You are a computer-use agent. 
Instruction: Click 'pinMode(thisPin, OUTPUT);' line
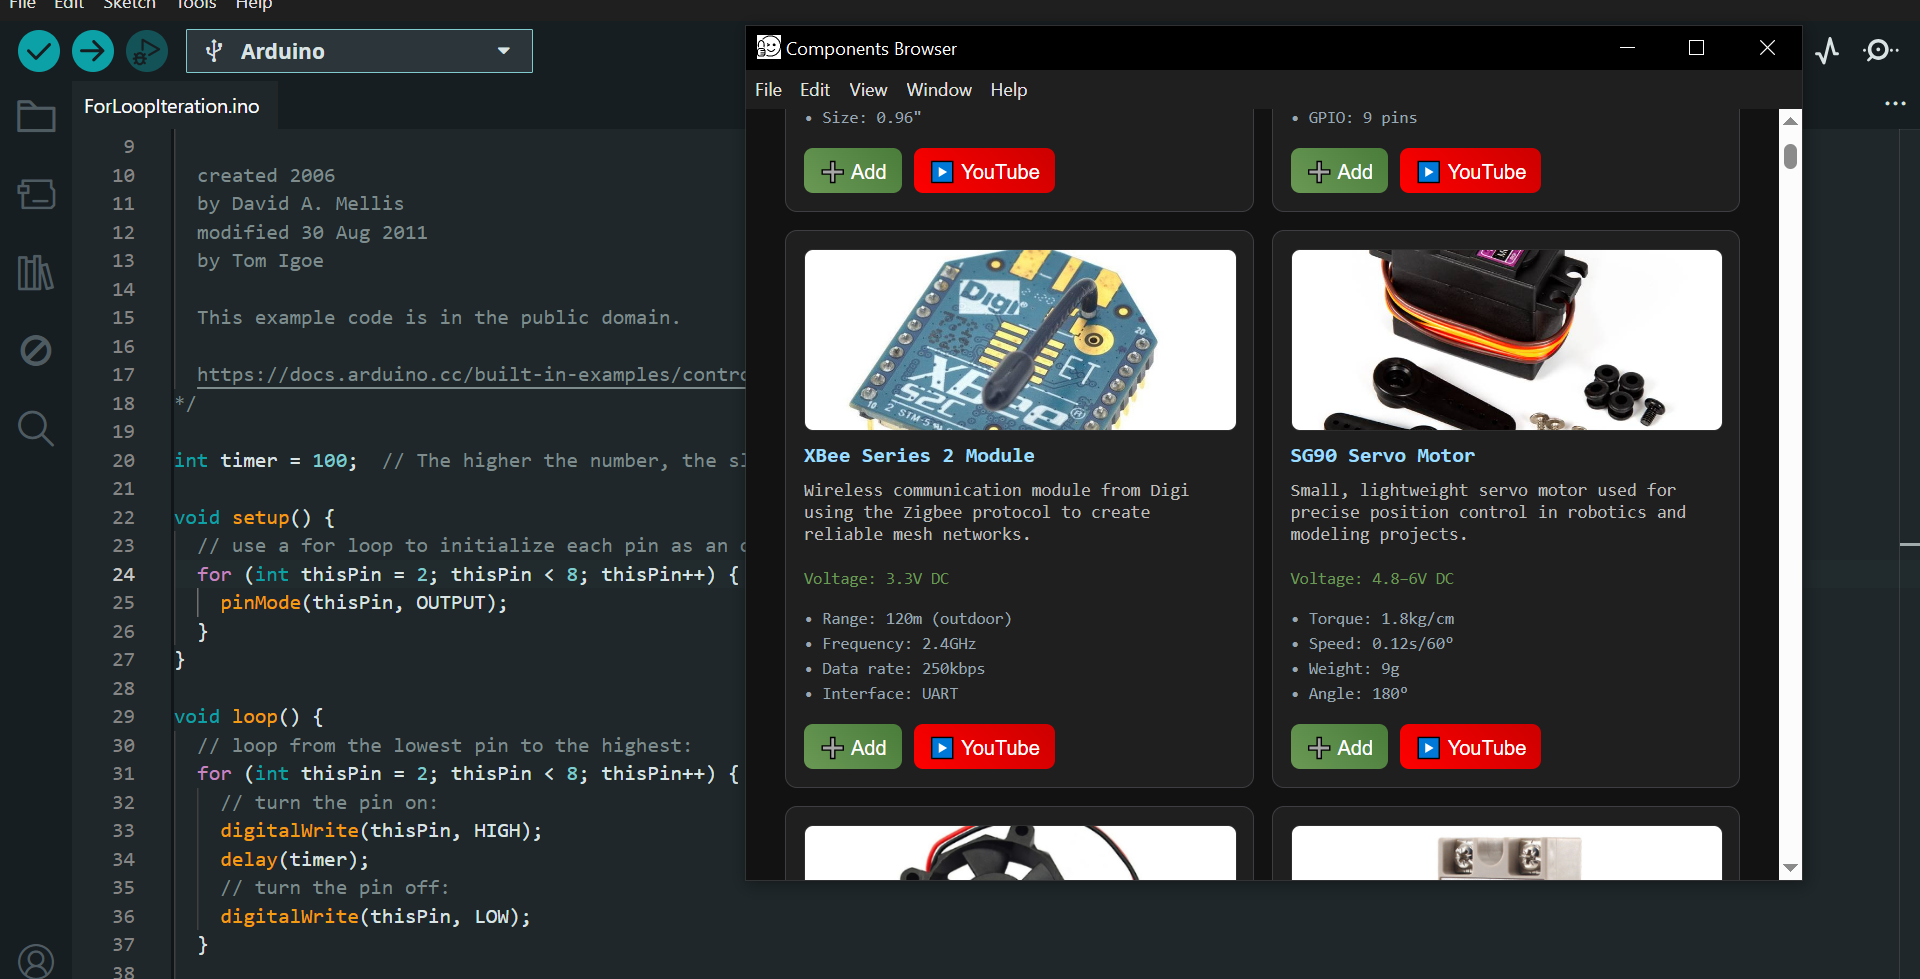(364, 603)
